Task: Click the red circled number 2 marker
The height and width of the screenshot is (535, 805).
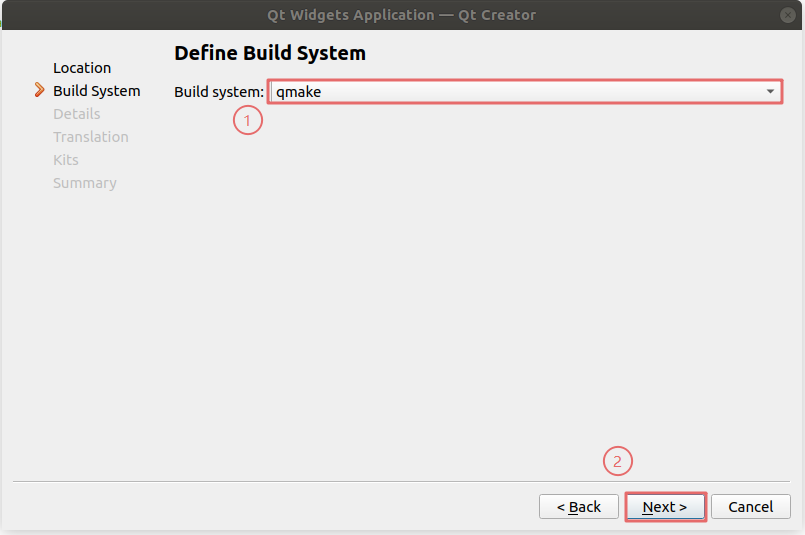Action: (x=617, y=462)
